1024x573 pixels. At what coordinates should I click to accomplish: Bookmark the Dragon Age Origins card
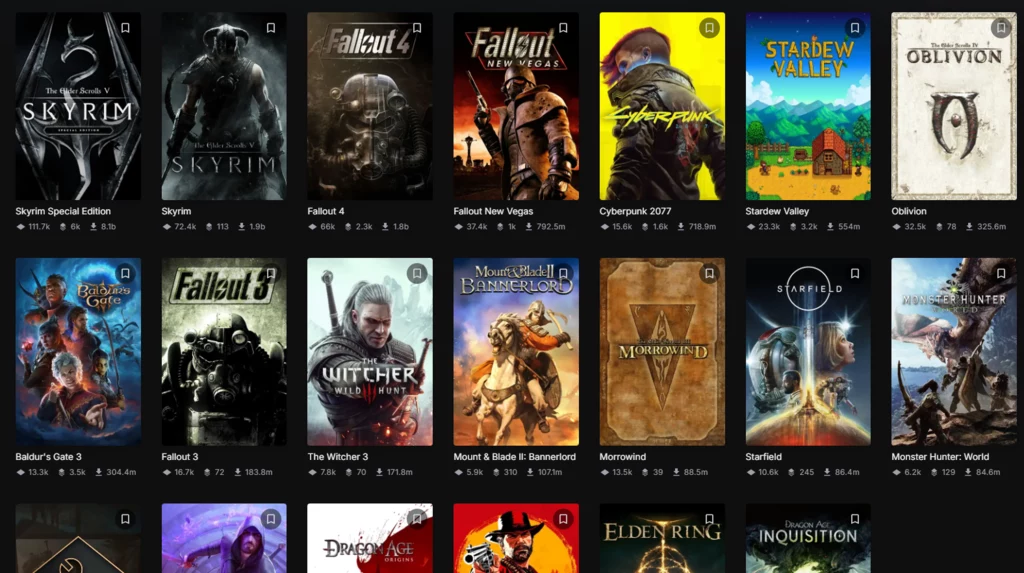point(417,519)
